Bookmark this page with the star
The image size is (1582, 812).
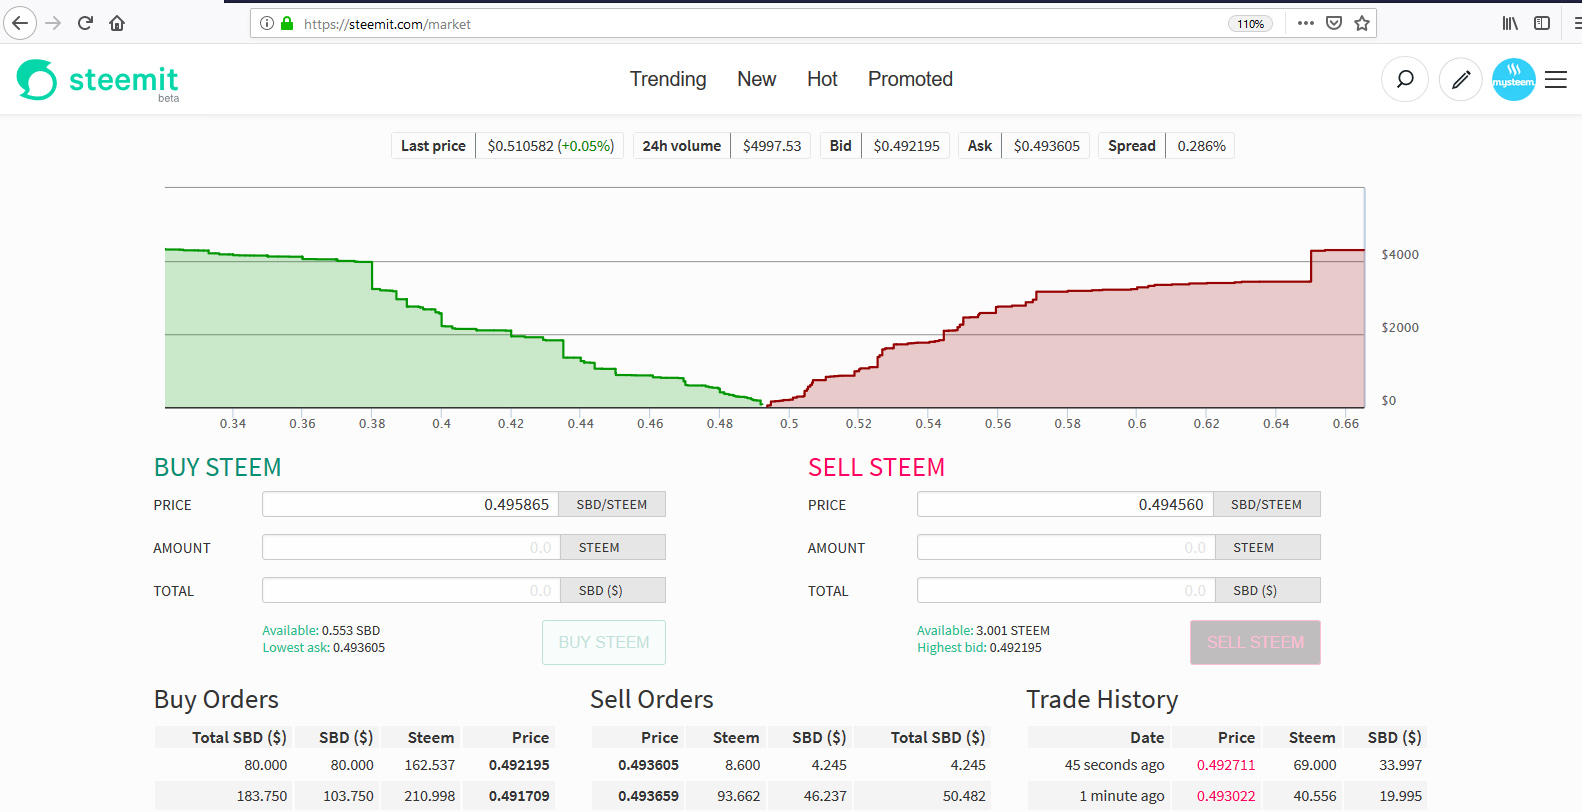[x=1362, y=23]
